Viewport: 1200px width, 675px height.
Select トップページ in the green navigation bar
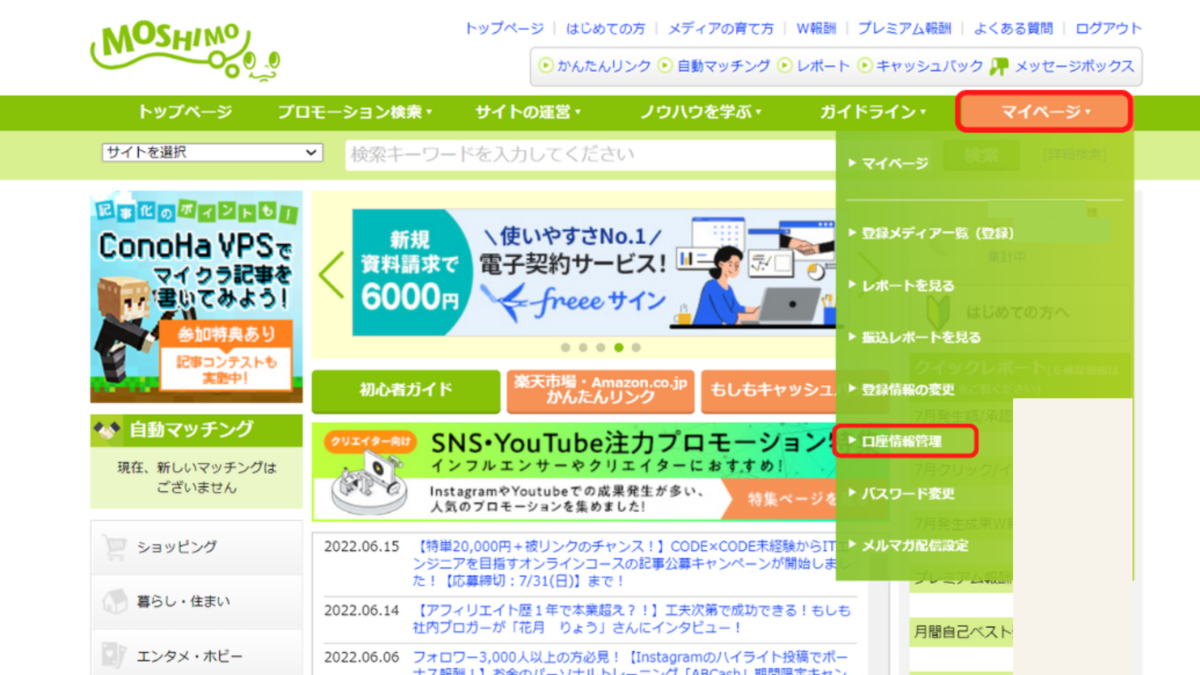[185, 112]
